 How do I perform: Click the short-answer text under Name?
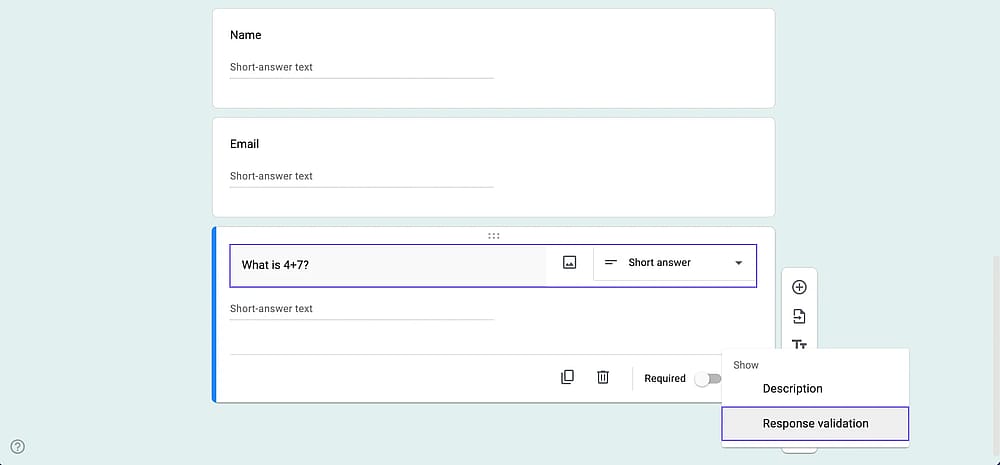[x=271, y=67]
